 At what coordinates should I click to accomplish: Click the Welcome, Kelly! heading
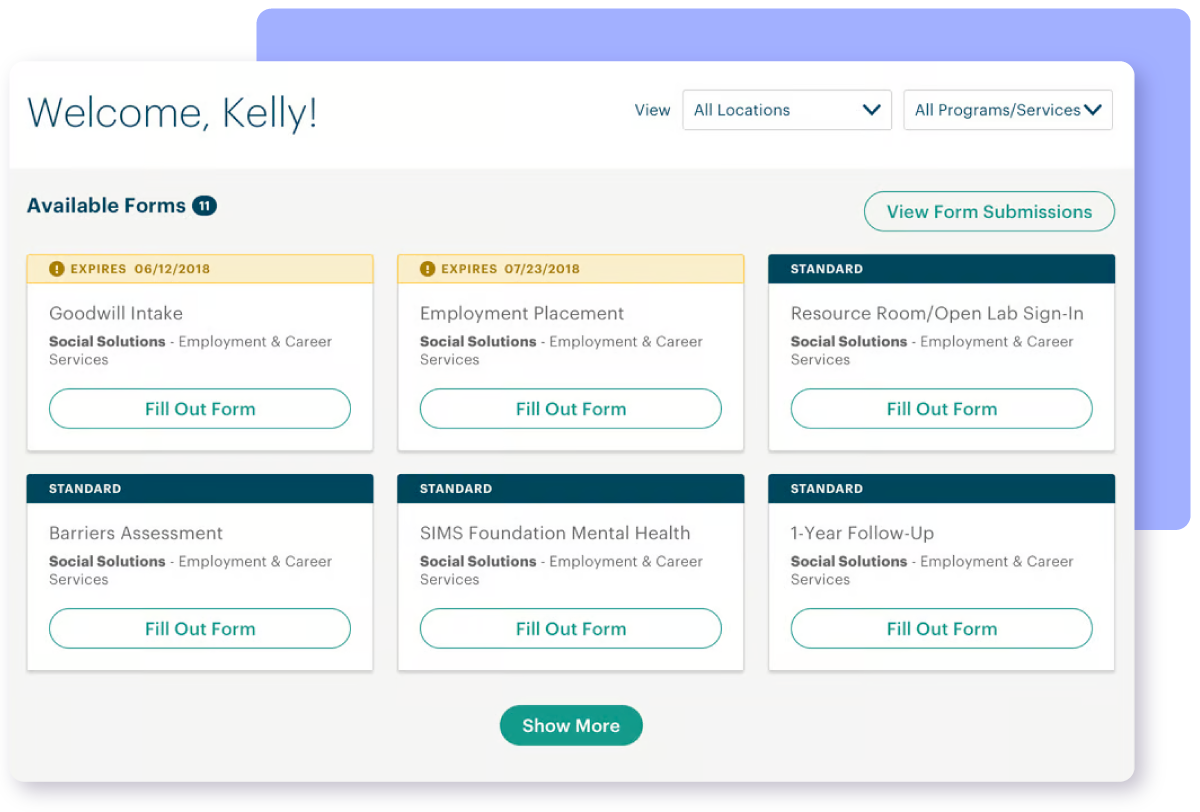(x=172, y=112)
